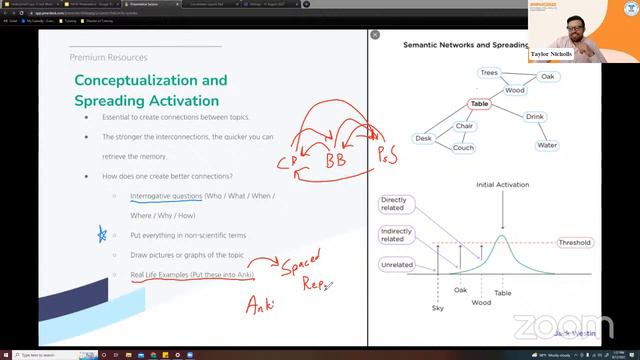Open the notification center icon
This screenshot has height=360, width=640.
[632, 356]
